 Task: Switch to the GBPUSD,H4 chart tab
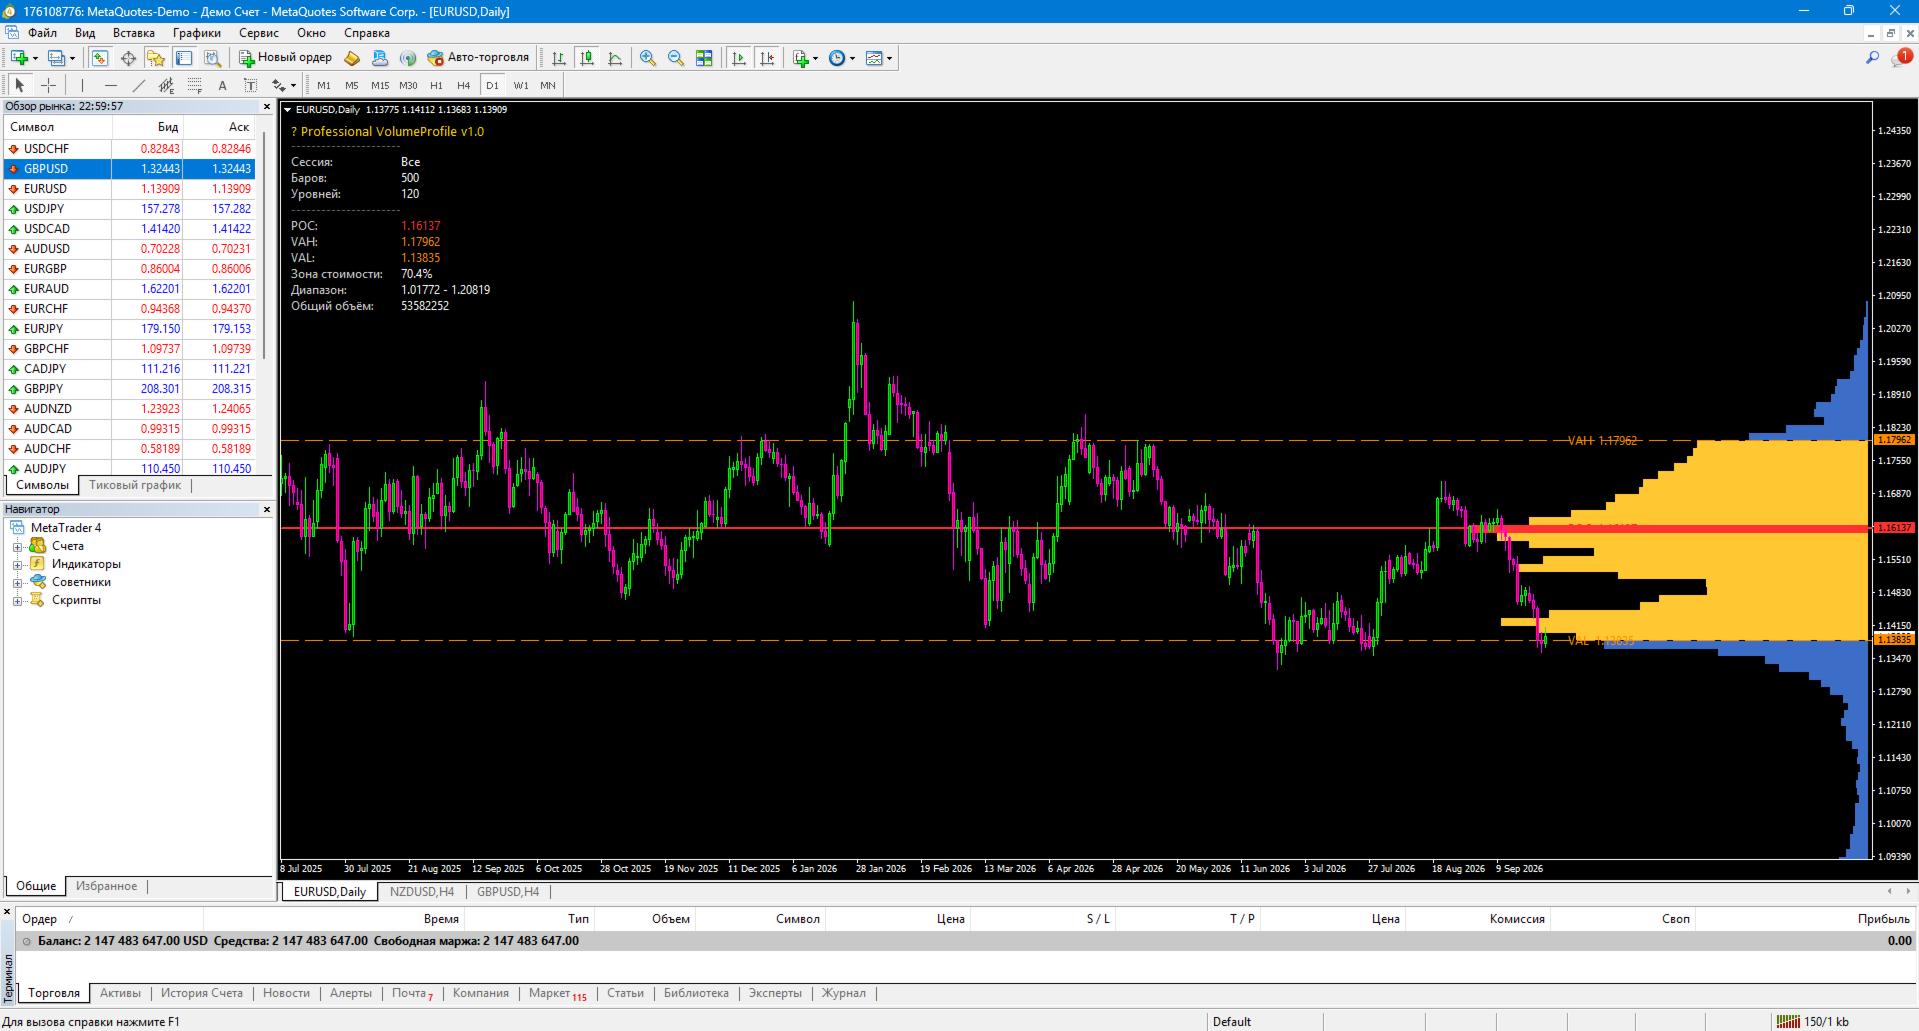(x=508, y=892)
